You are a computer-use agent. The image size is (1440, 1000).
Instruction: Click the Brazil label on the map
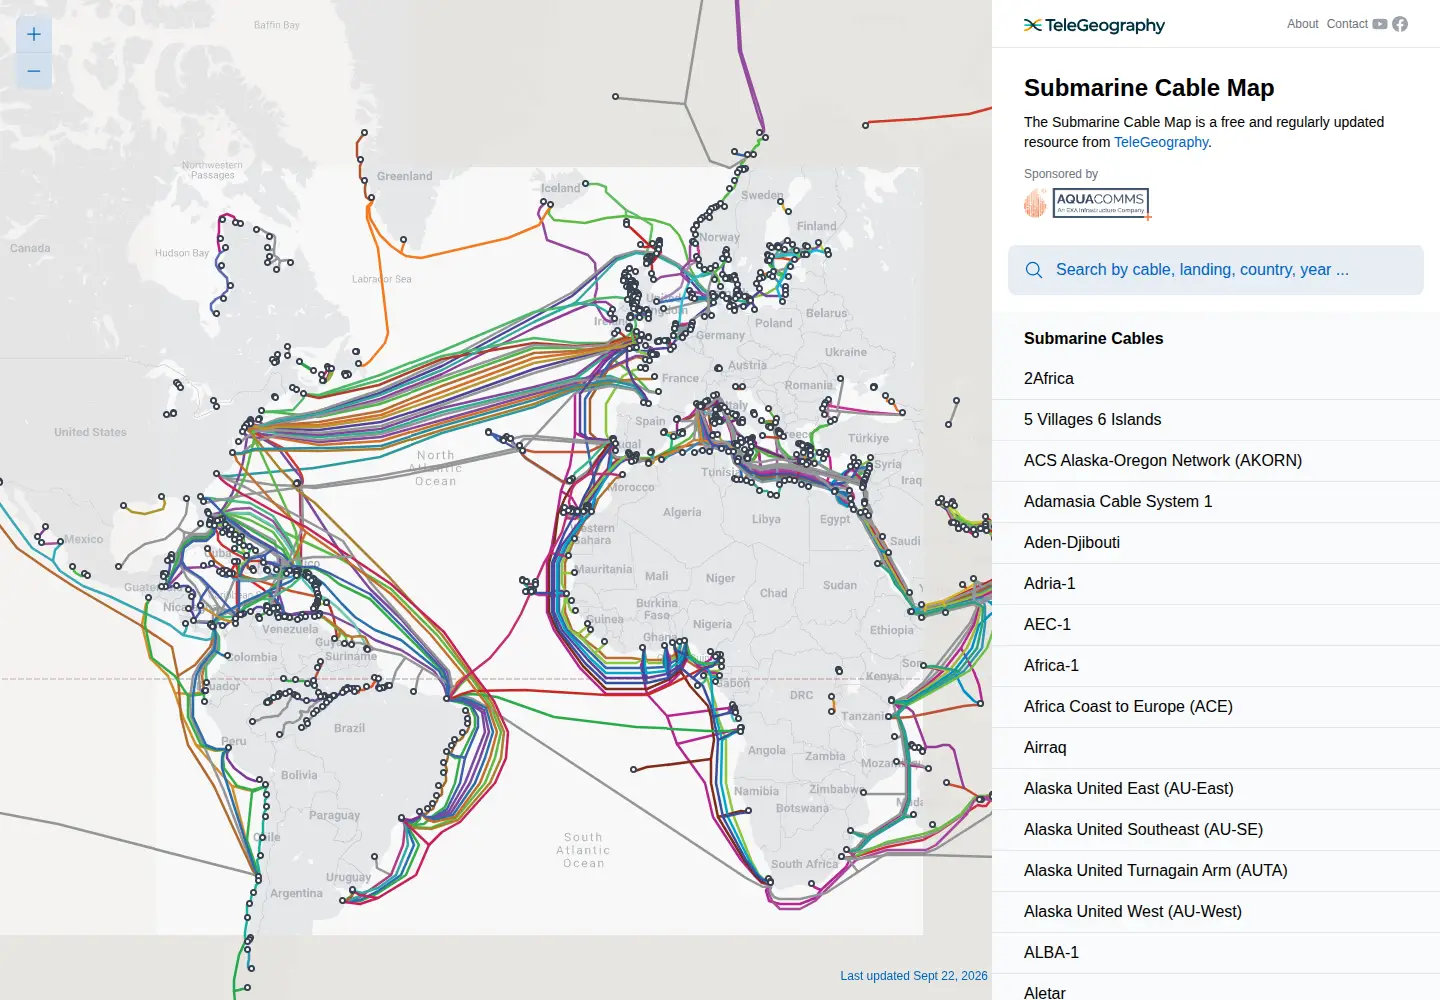pos(349,728)
